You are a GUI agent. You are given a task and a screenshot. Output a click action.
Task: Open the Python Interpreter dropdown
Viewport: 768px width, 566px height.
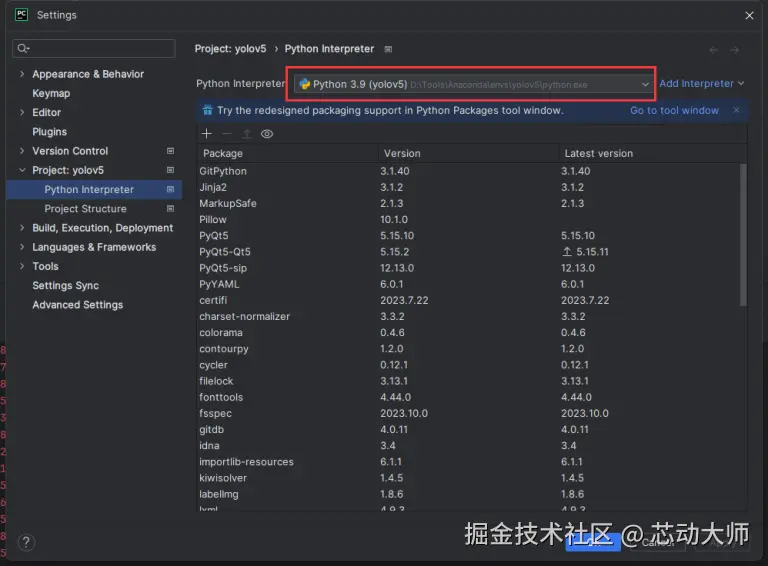coord(473,84)
